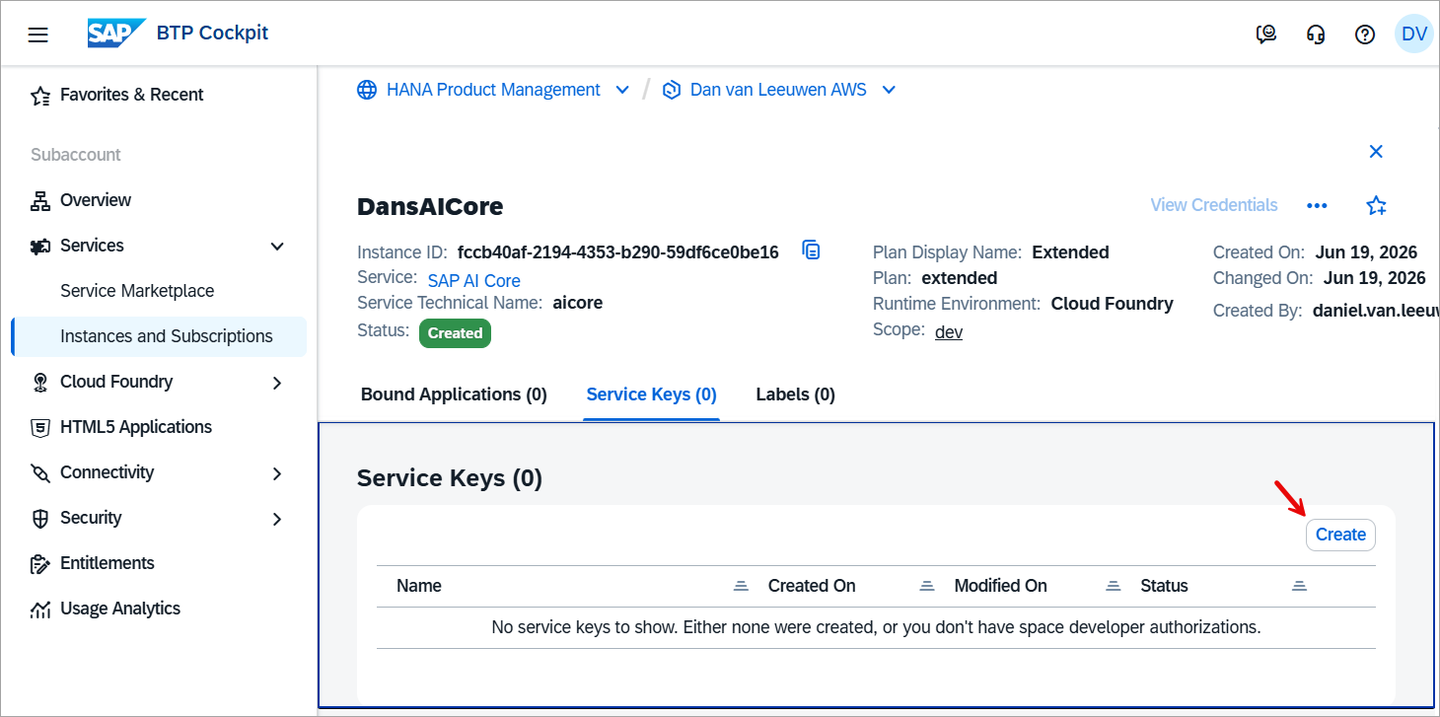
Task: Expand the Cloud Foundry section chevron
Action: pyautogui.click(x=278, y=382)
